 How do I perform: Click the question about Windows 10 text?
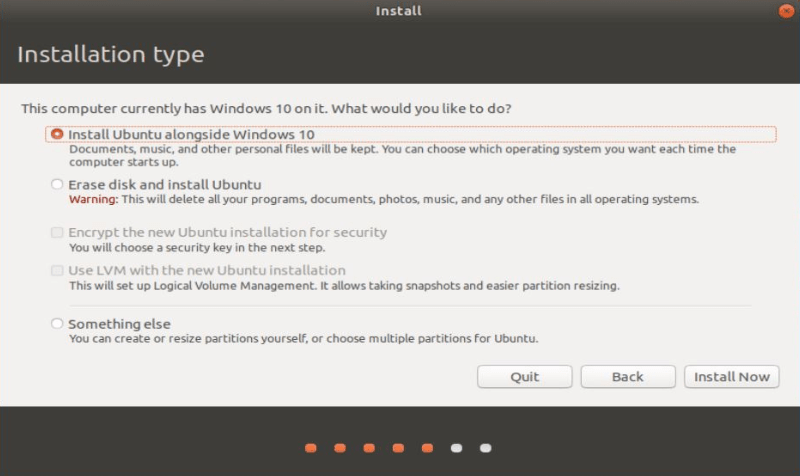pos(266,109)
